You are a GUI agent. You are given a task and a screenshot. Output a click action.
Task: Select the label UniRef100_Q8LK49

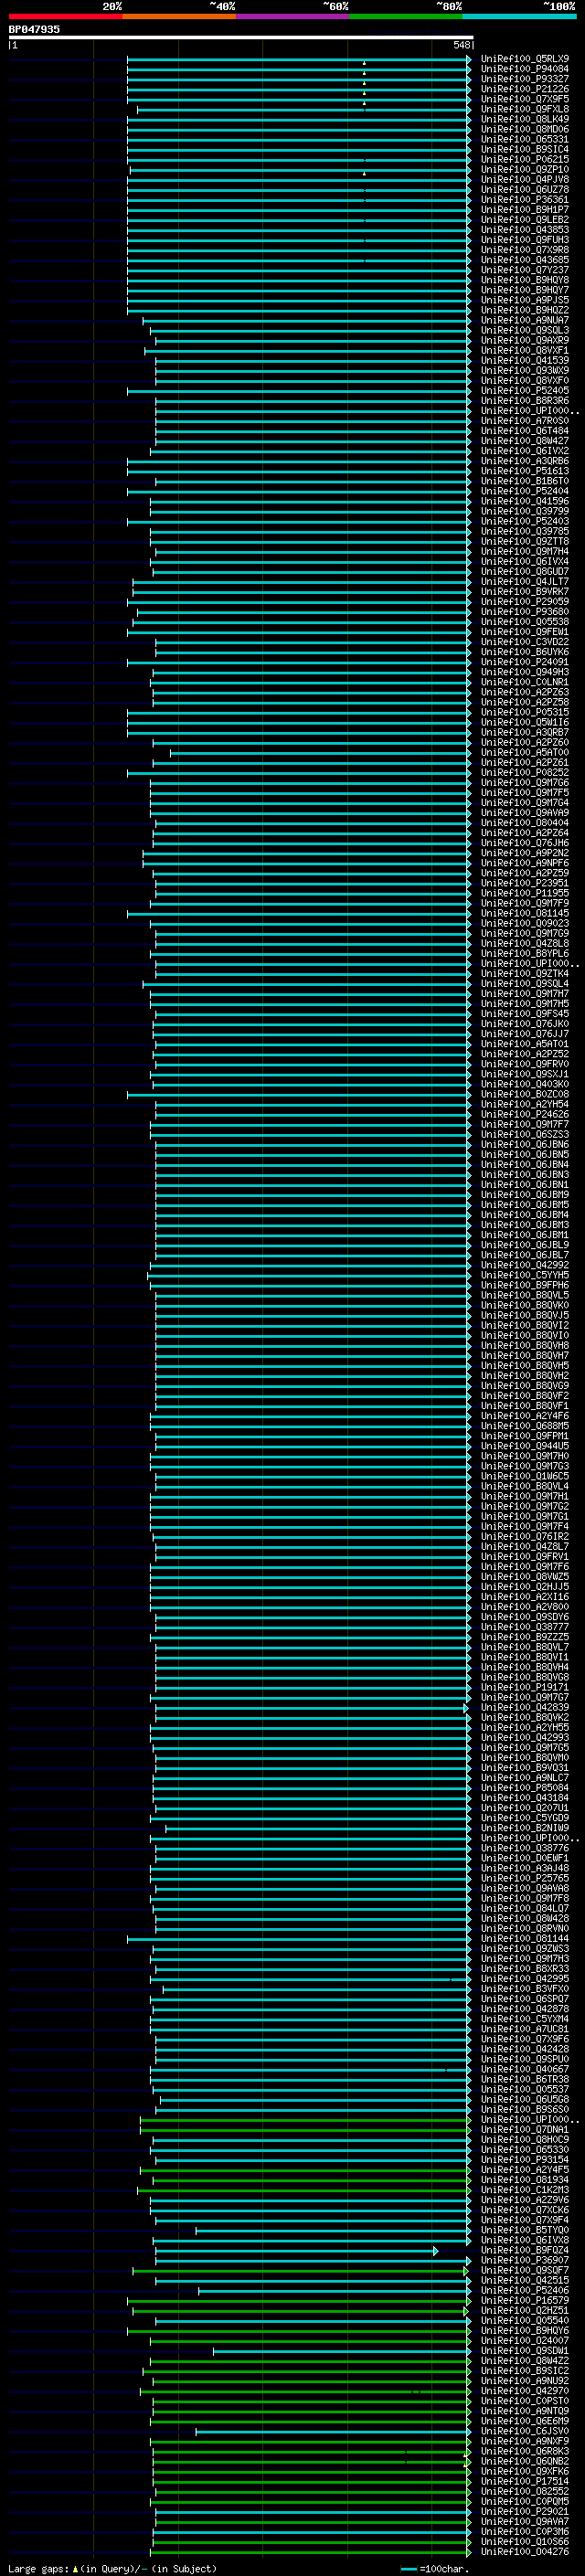[x=524, y=119]
